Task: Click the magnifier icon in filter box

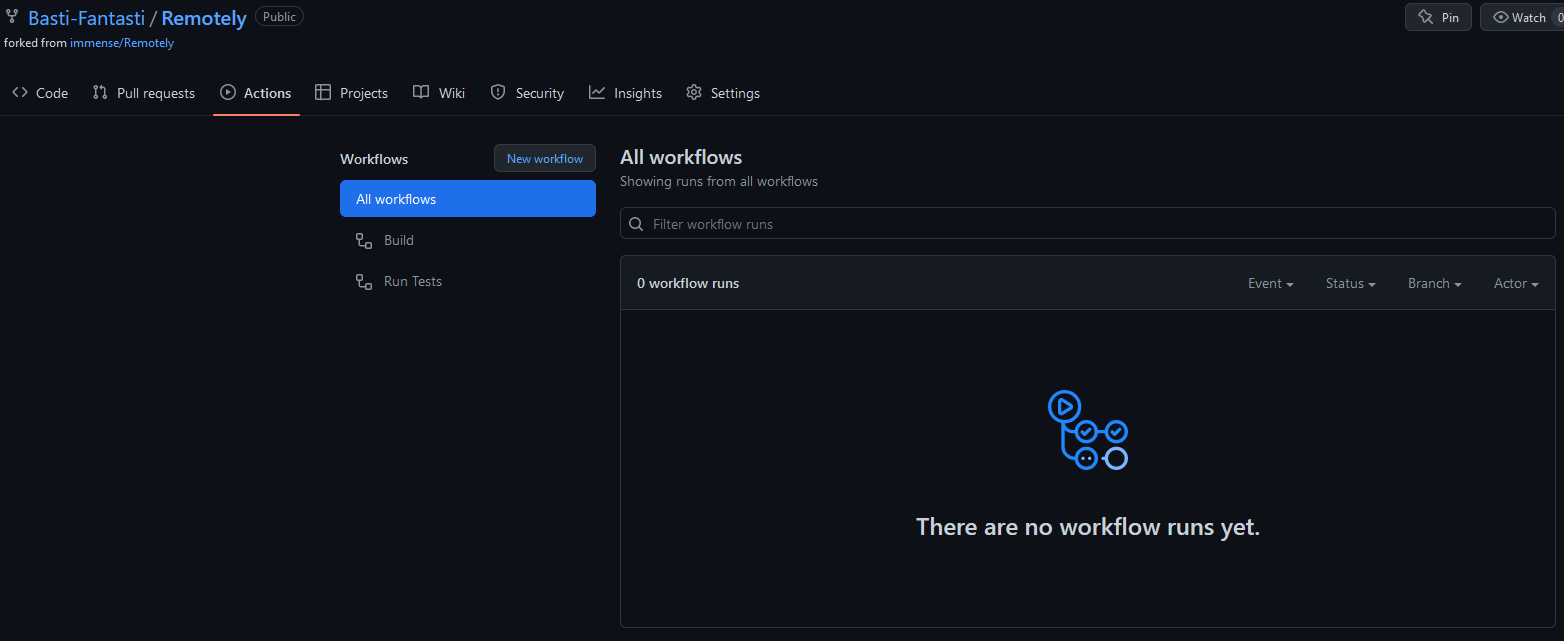Action: (636, 224)
